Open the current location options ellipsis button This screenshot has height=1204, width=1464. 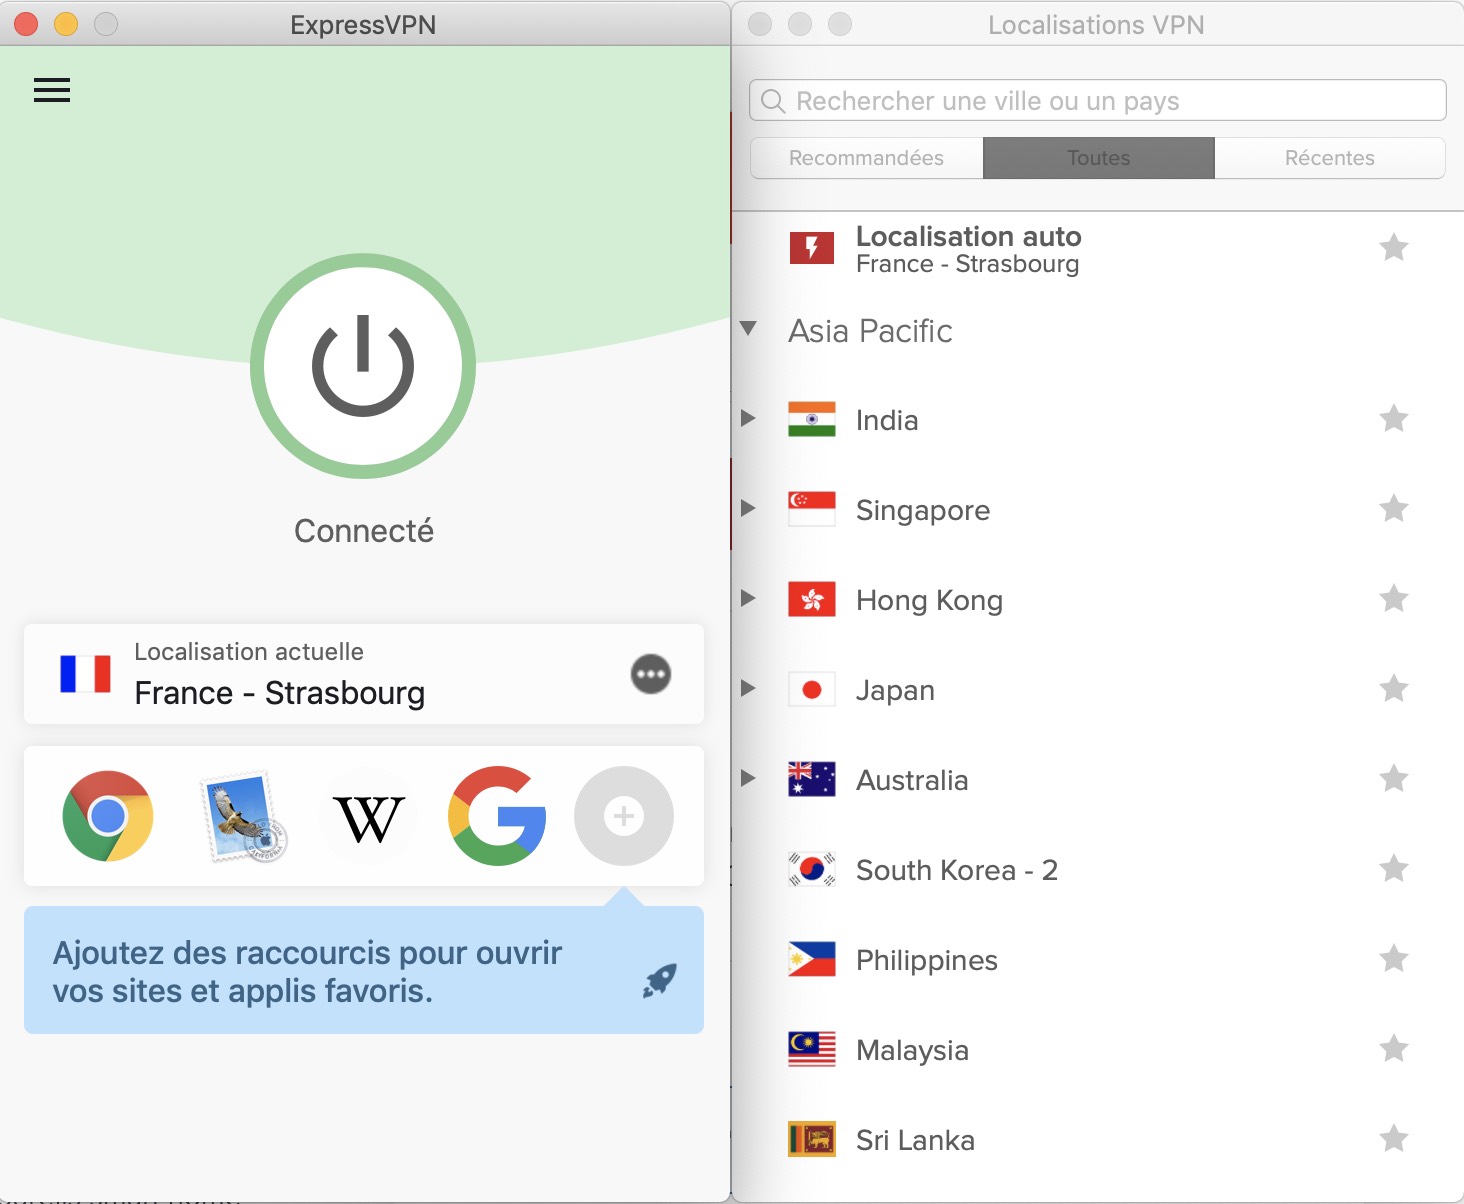651,674
